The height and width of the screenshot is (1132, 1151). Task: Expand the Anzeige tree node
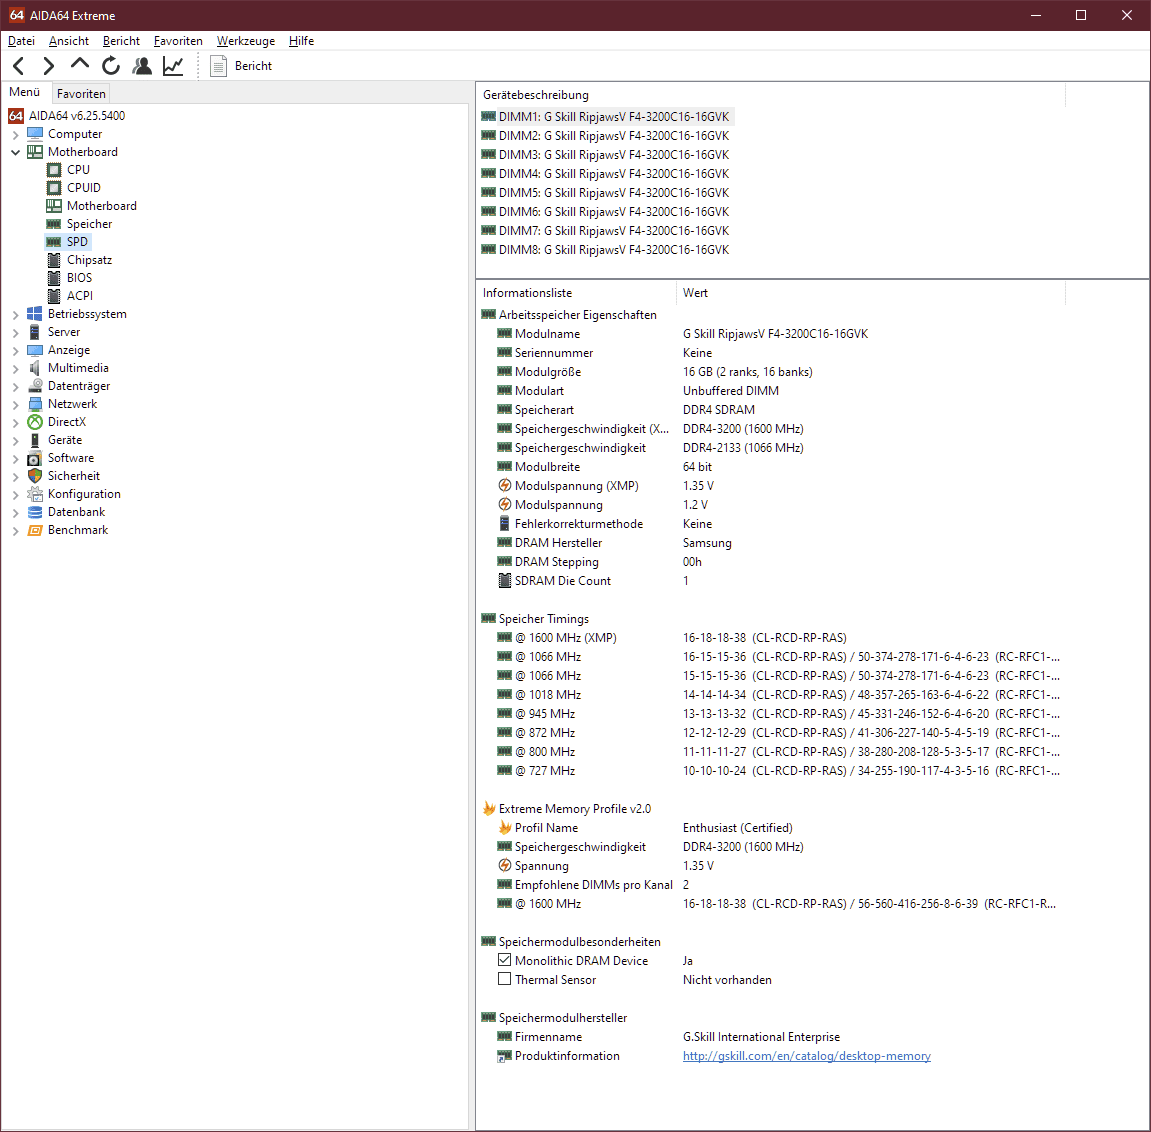(x=15, y=351)
